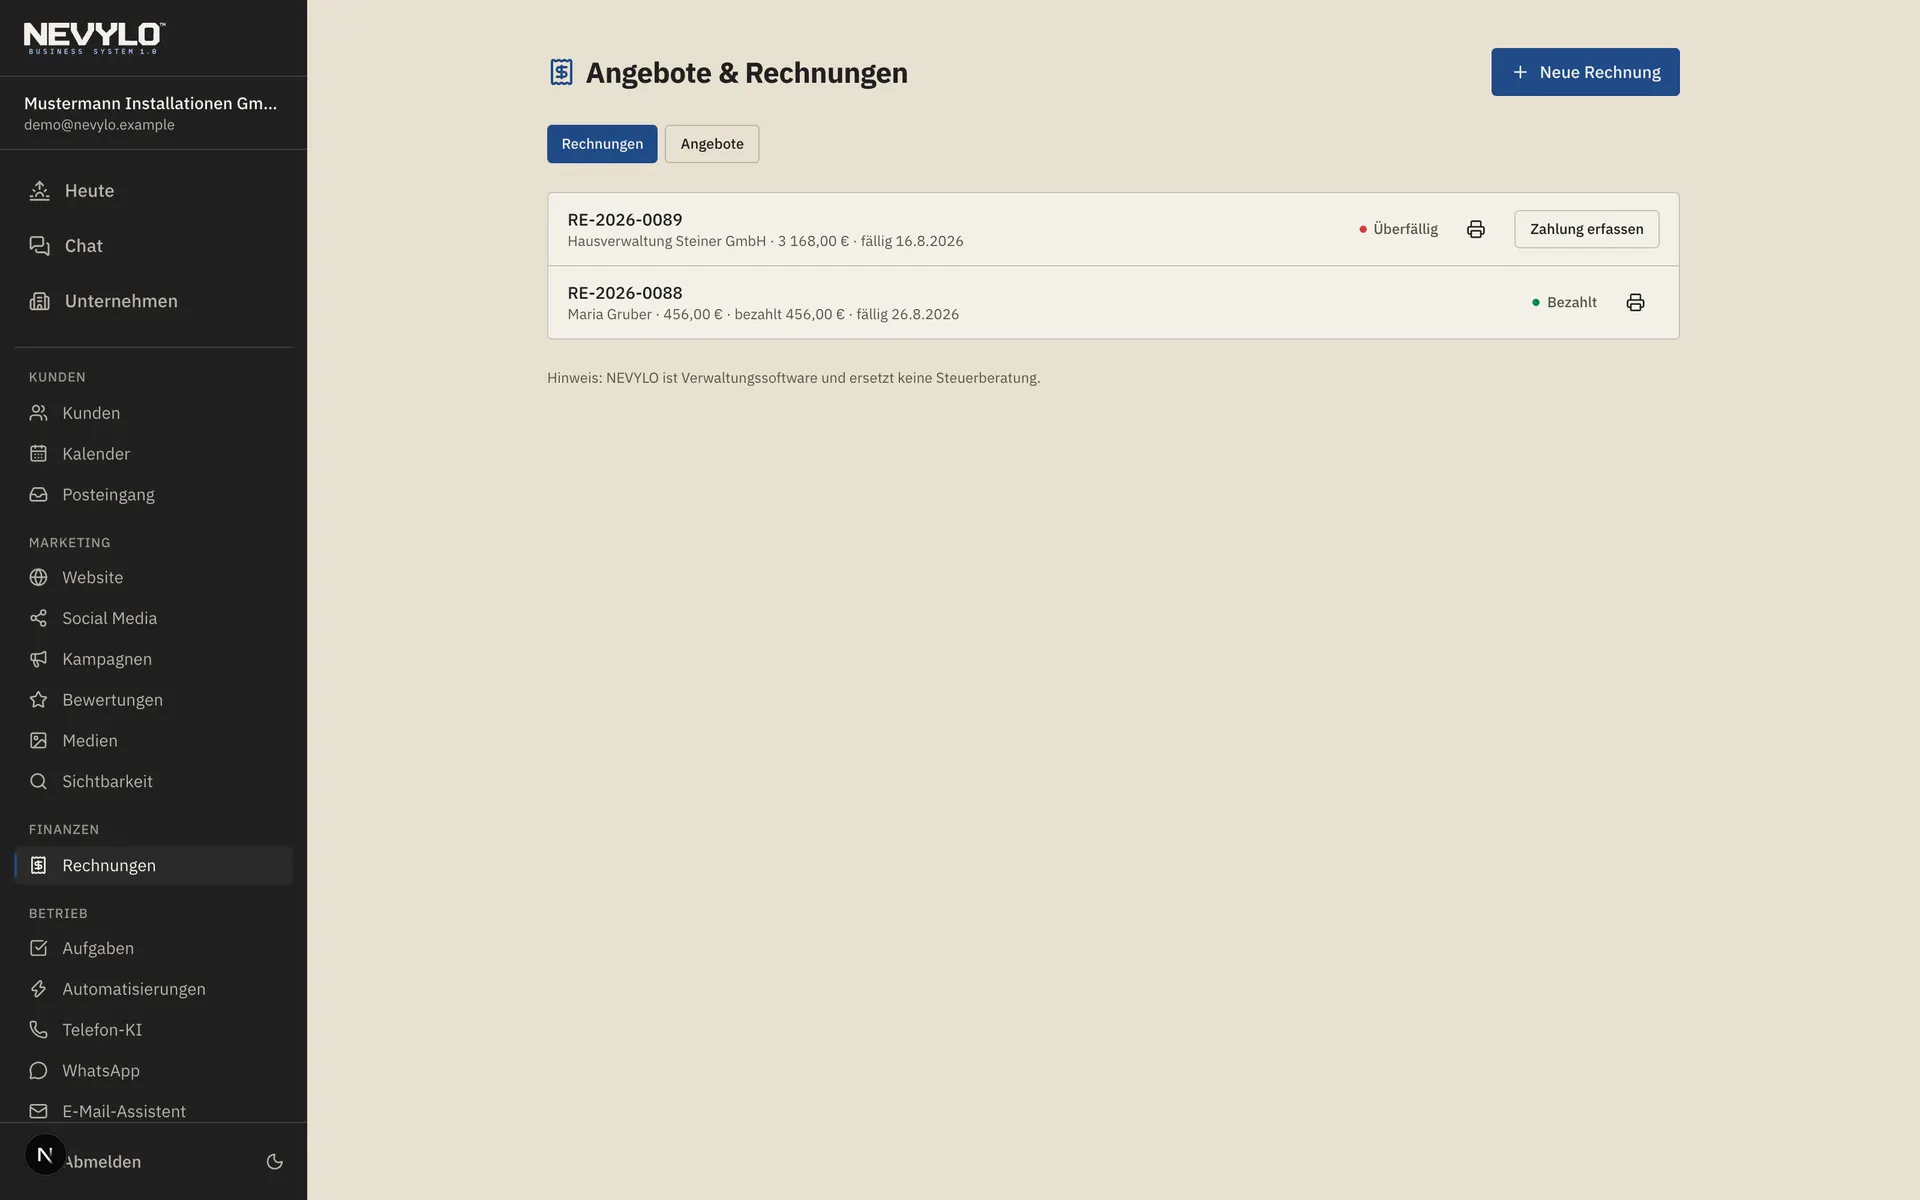Click Zahlung erfassen for RE-2026-0089
Screen dimensions: 1920x1200
(x=1586, y=229)
